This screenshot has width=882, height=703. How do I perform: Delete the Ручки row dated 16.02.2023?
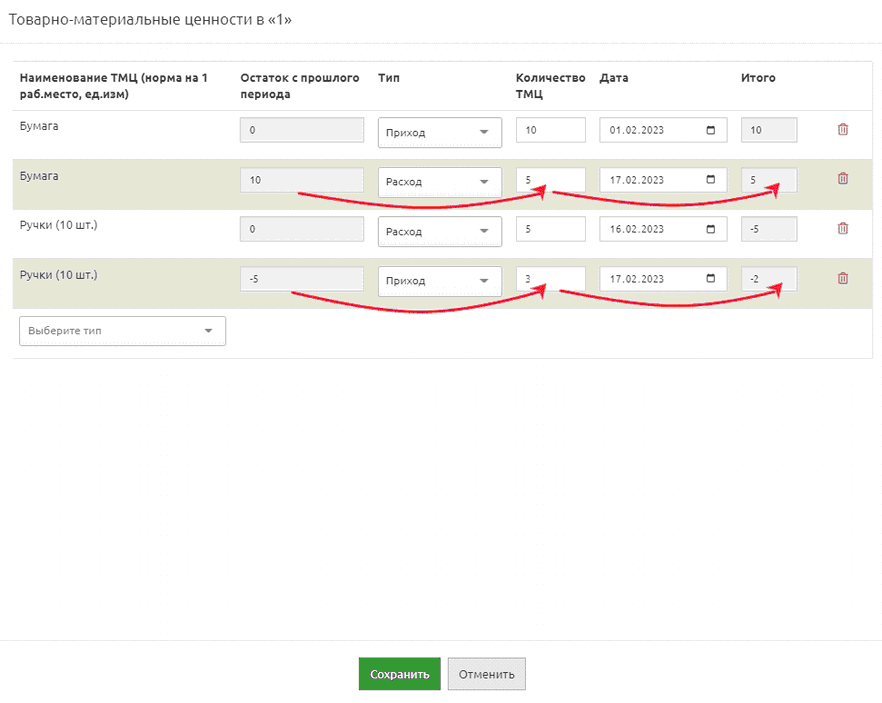point(843,228)
